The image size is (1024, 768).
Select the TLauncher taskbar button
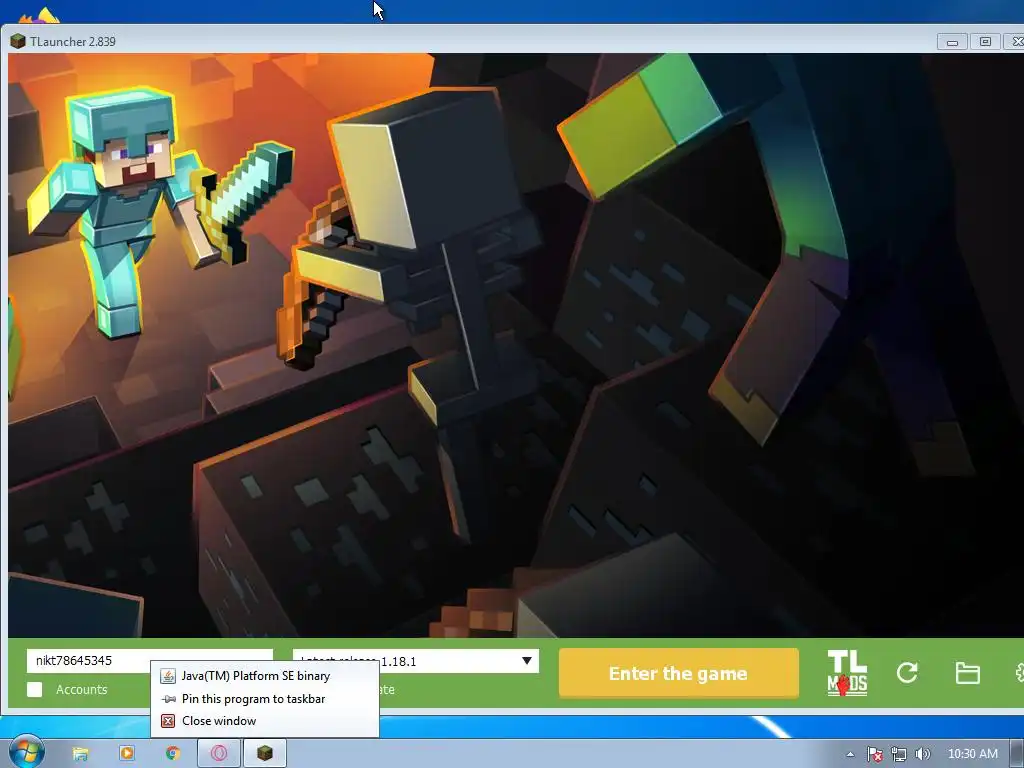pyautogui.click(x=264, y=754)
